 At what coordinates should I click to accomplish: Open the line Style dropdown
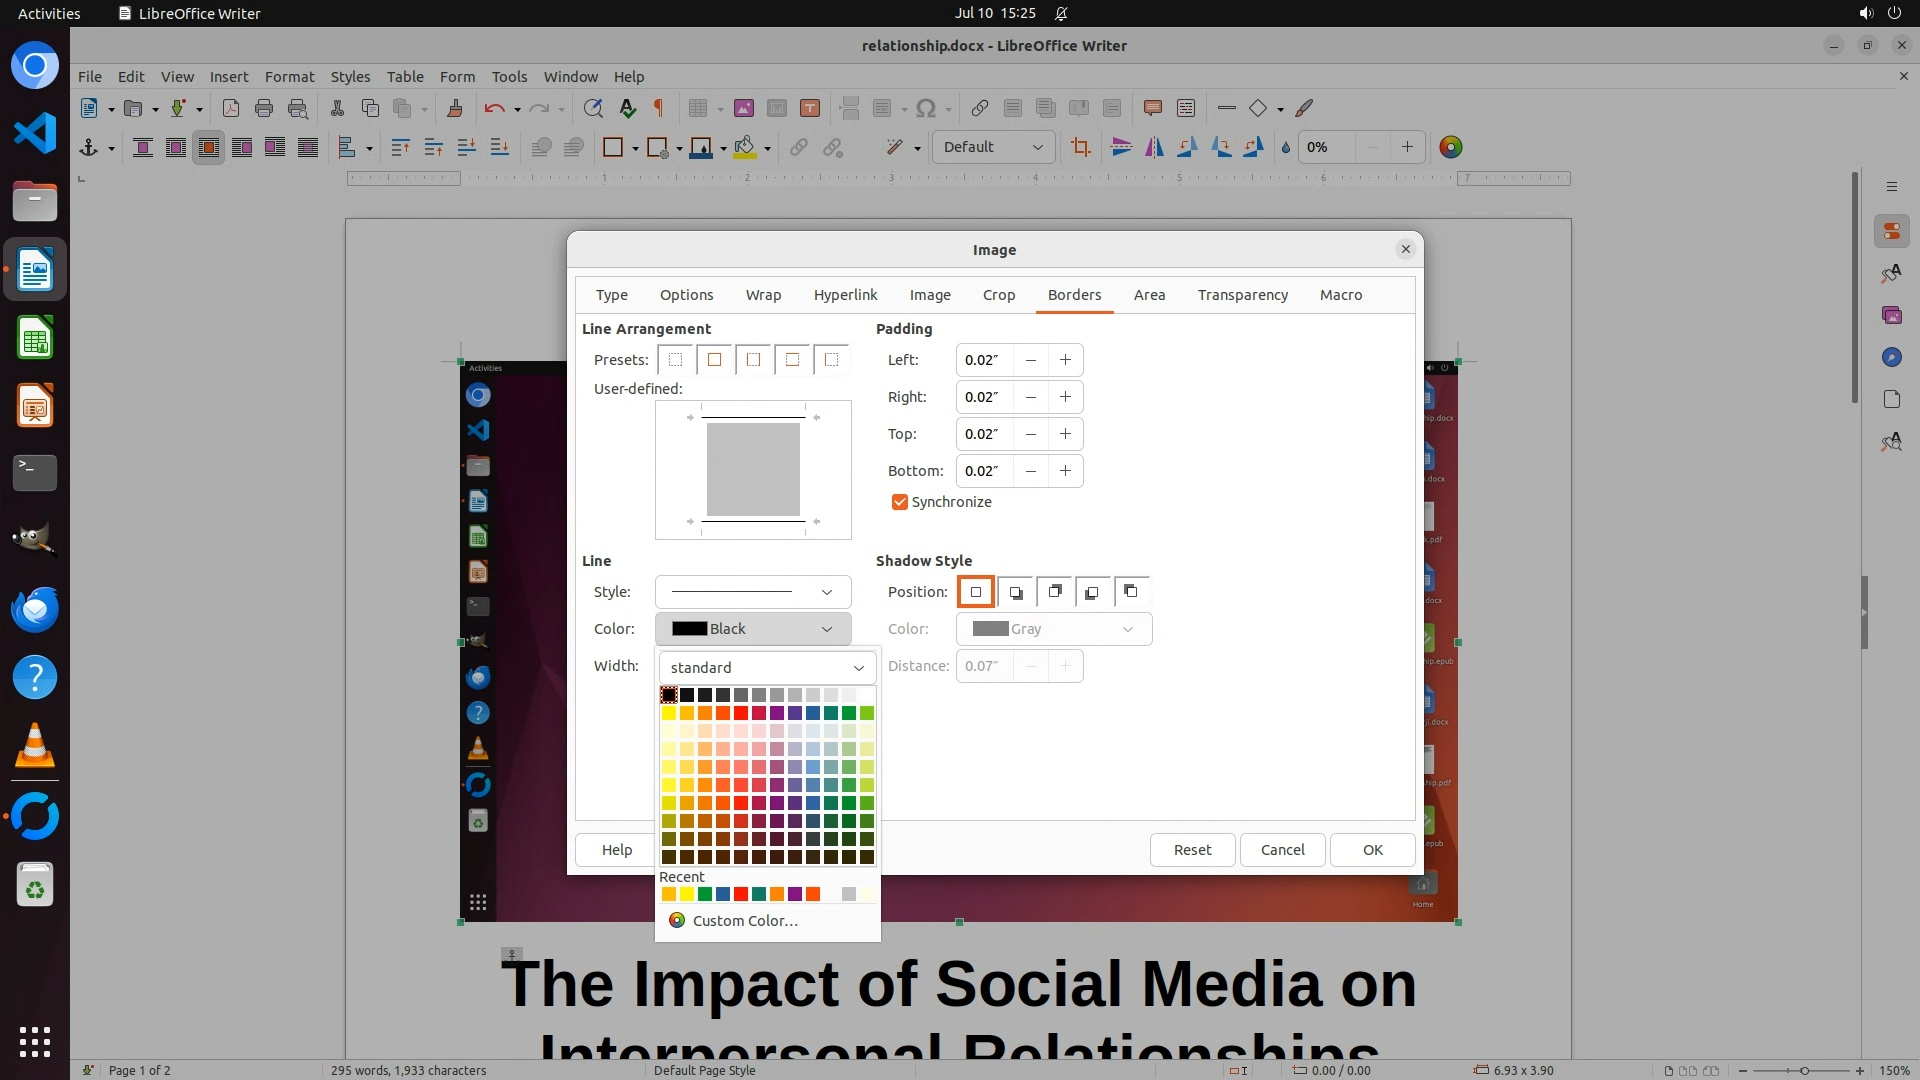[x=752, y=592]
